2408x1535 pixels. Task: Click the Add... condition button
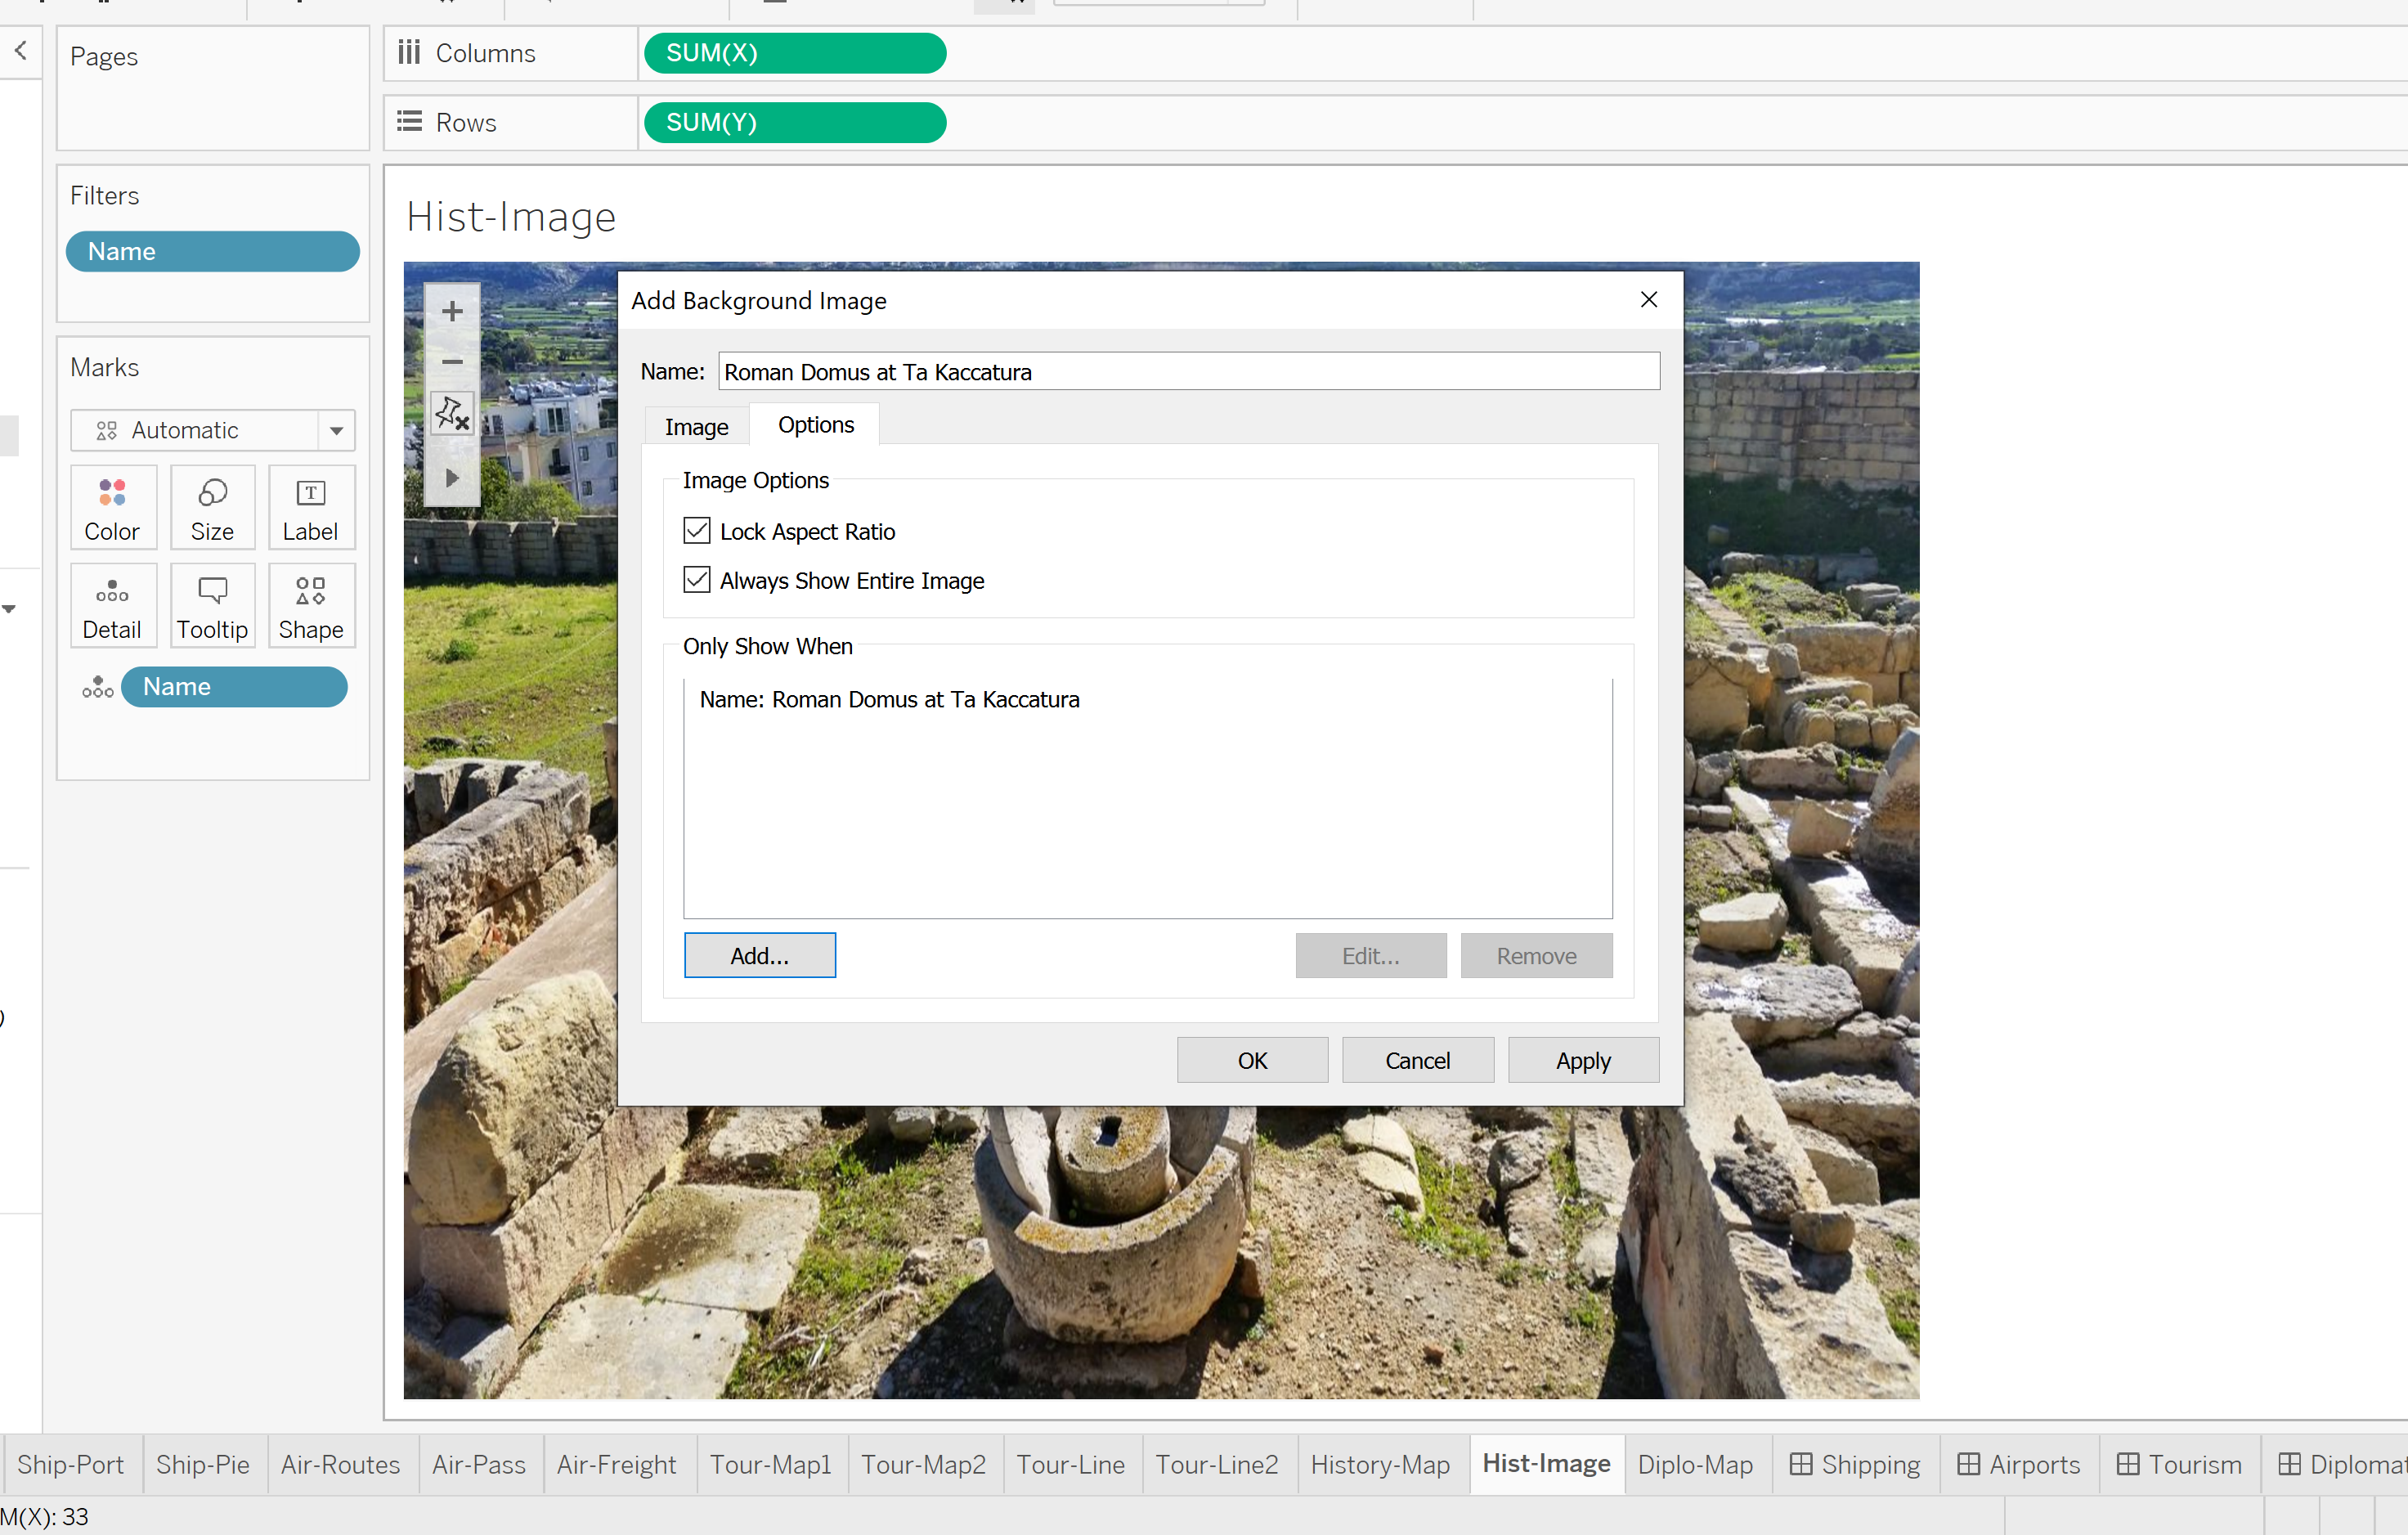click(x=759, y=956)
